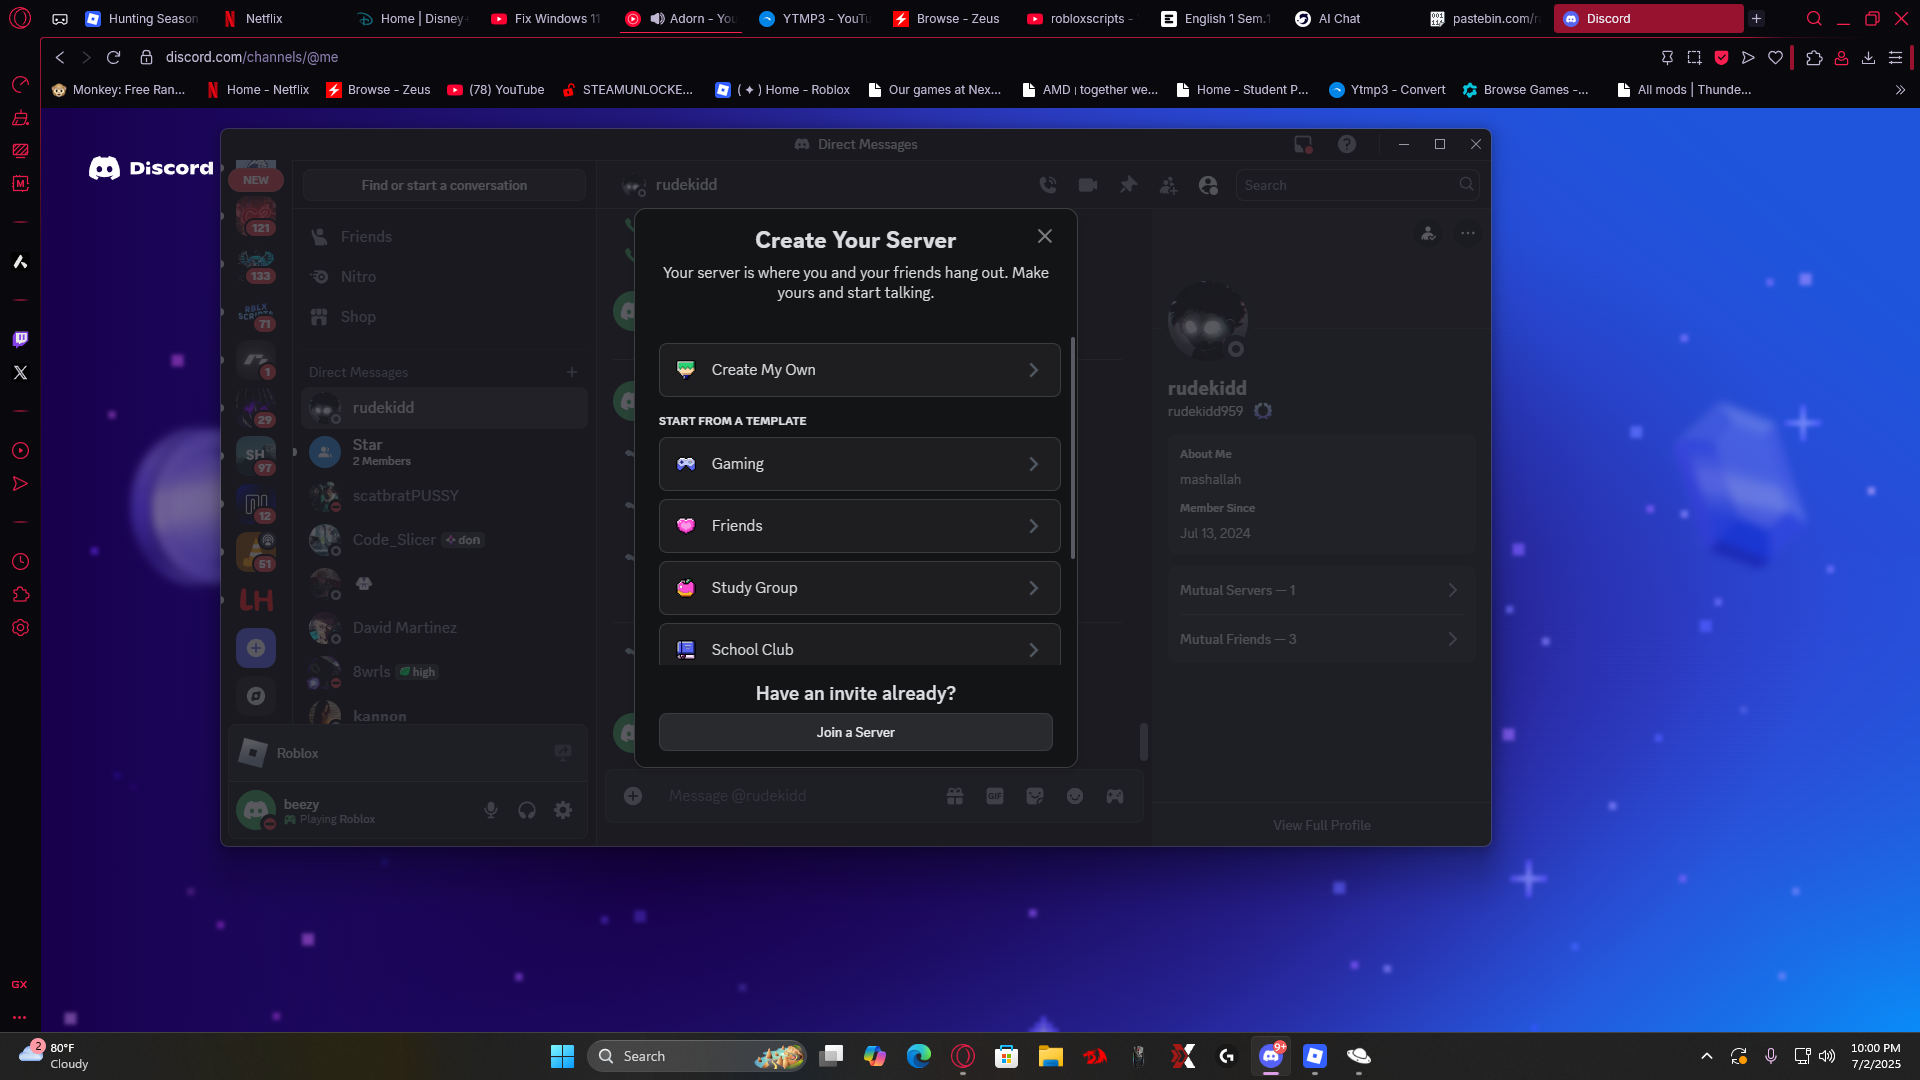Open the emoji picker icon
The height and width of the screenshot is (1080, 1920).
pos(1075,796)
